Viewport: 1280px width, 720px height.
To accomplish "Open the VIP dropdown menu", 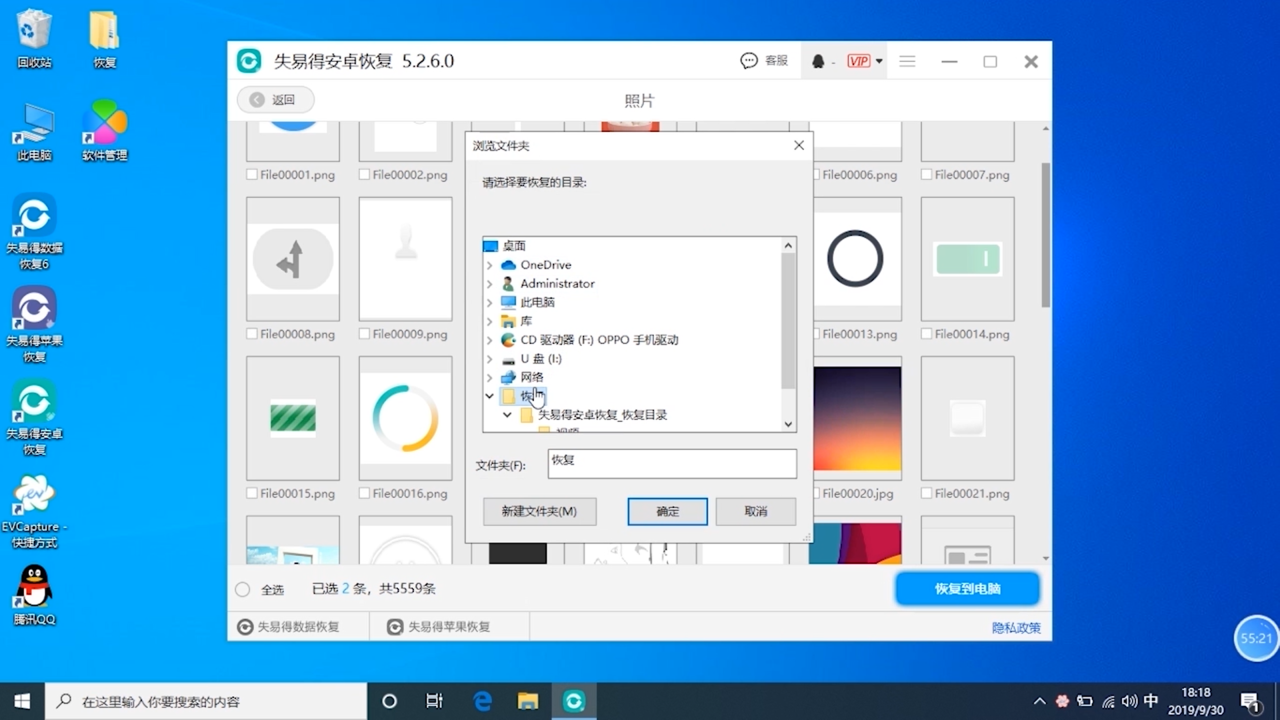I will [x=865, y=61].
